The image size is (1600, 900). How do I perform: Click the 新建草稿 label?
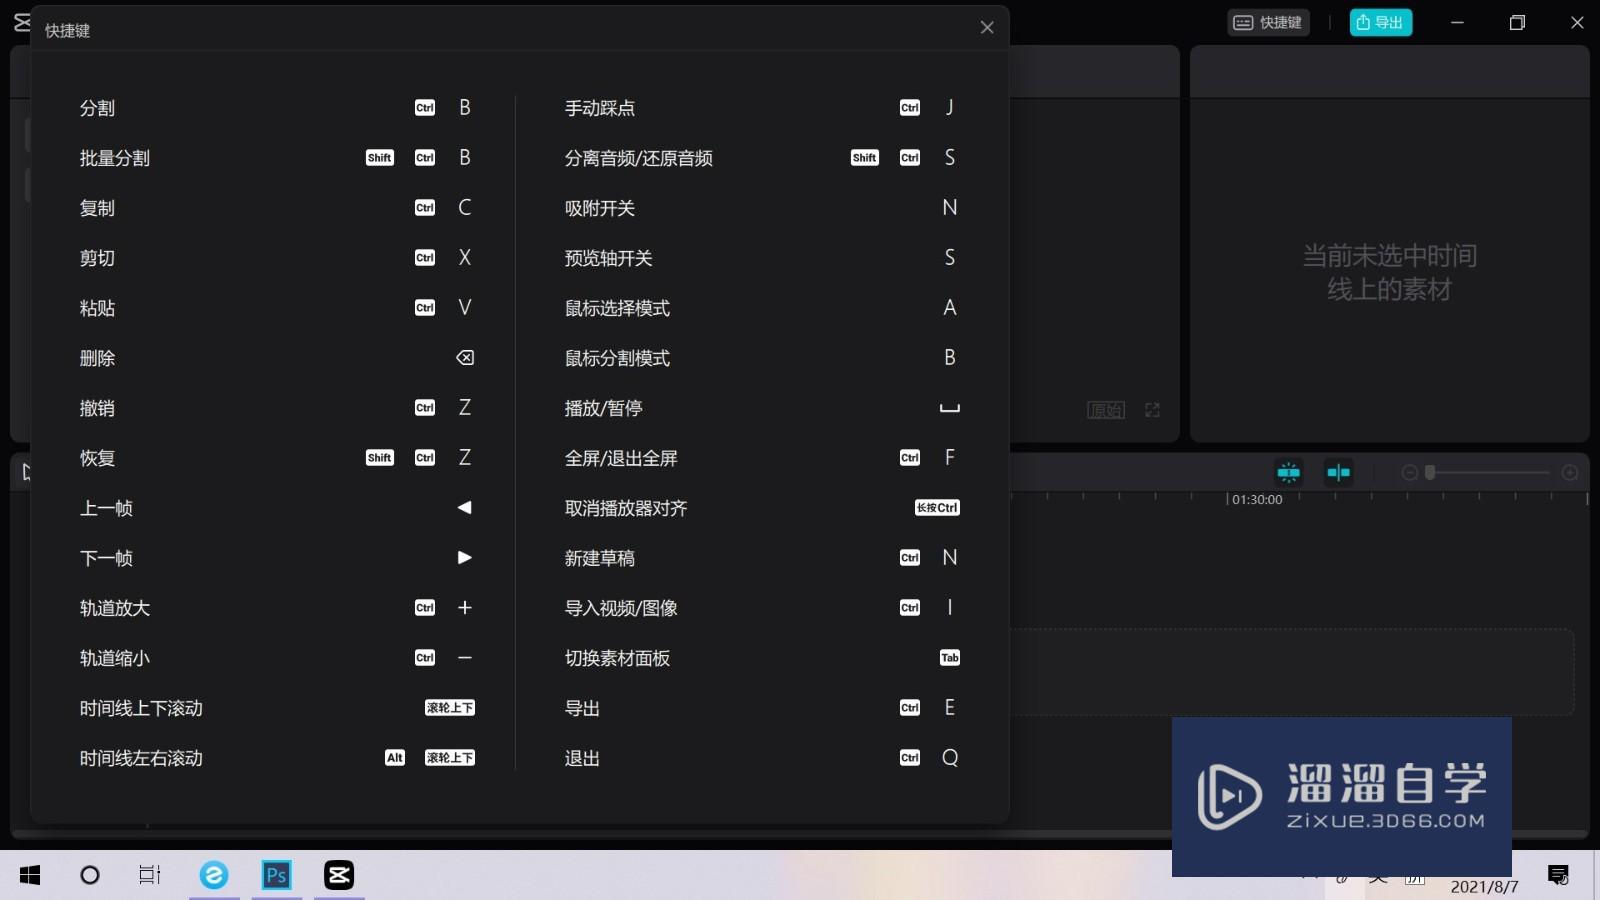pyautogui.click(x=600, y=558)
